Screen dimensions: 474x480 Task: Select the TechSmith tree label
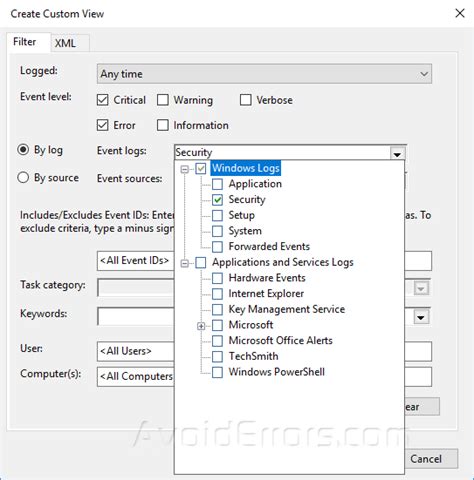[253, 356]
